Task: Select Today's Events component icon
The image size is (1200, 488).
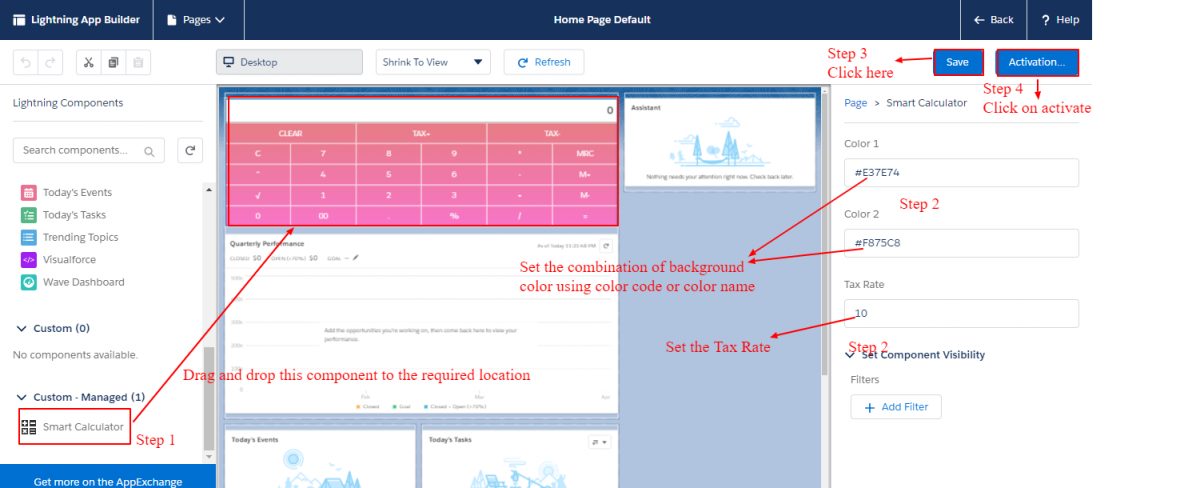Action: [29, 192]
